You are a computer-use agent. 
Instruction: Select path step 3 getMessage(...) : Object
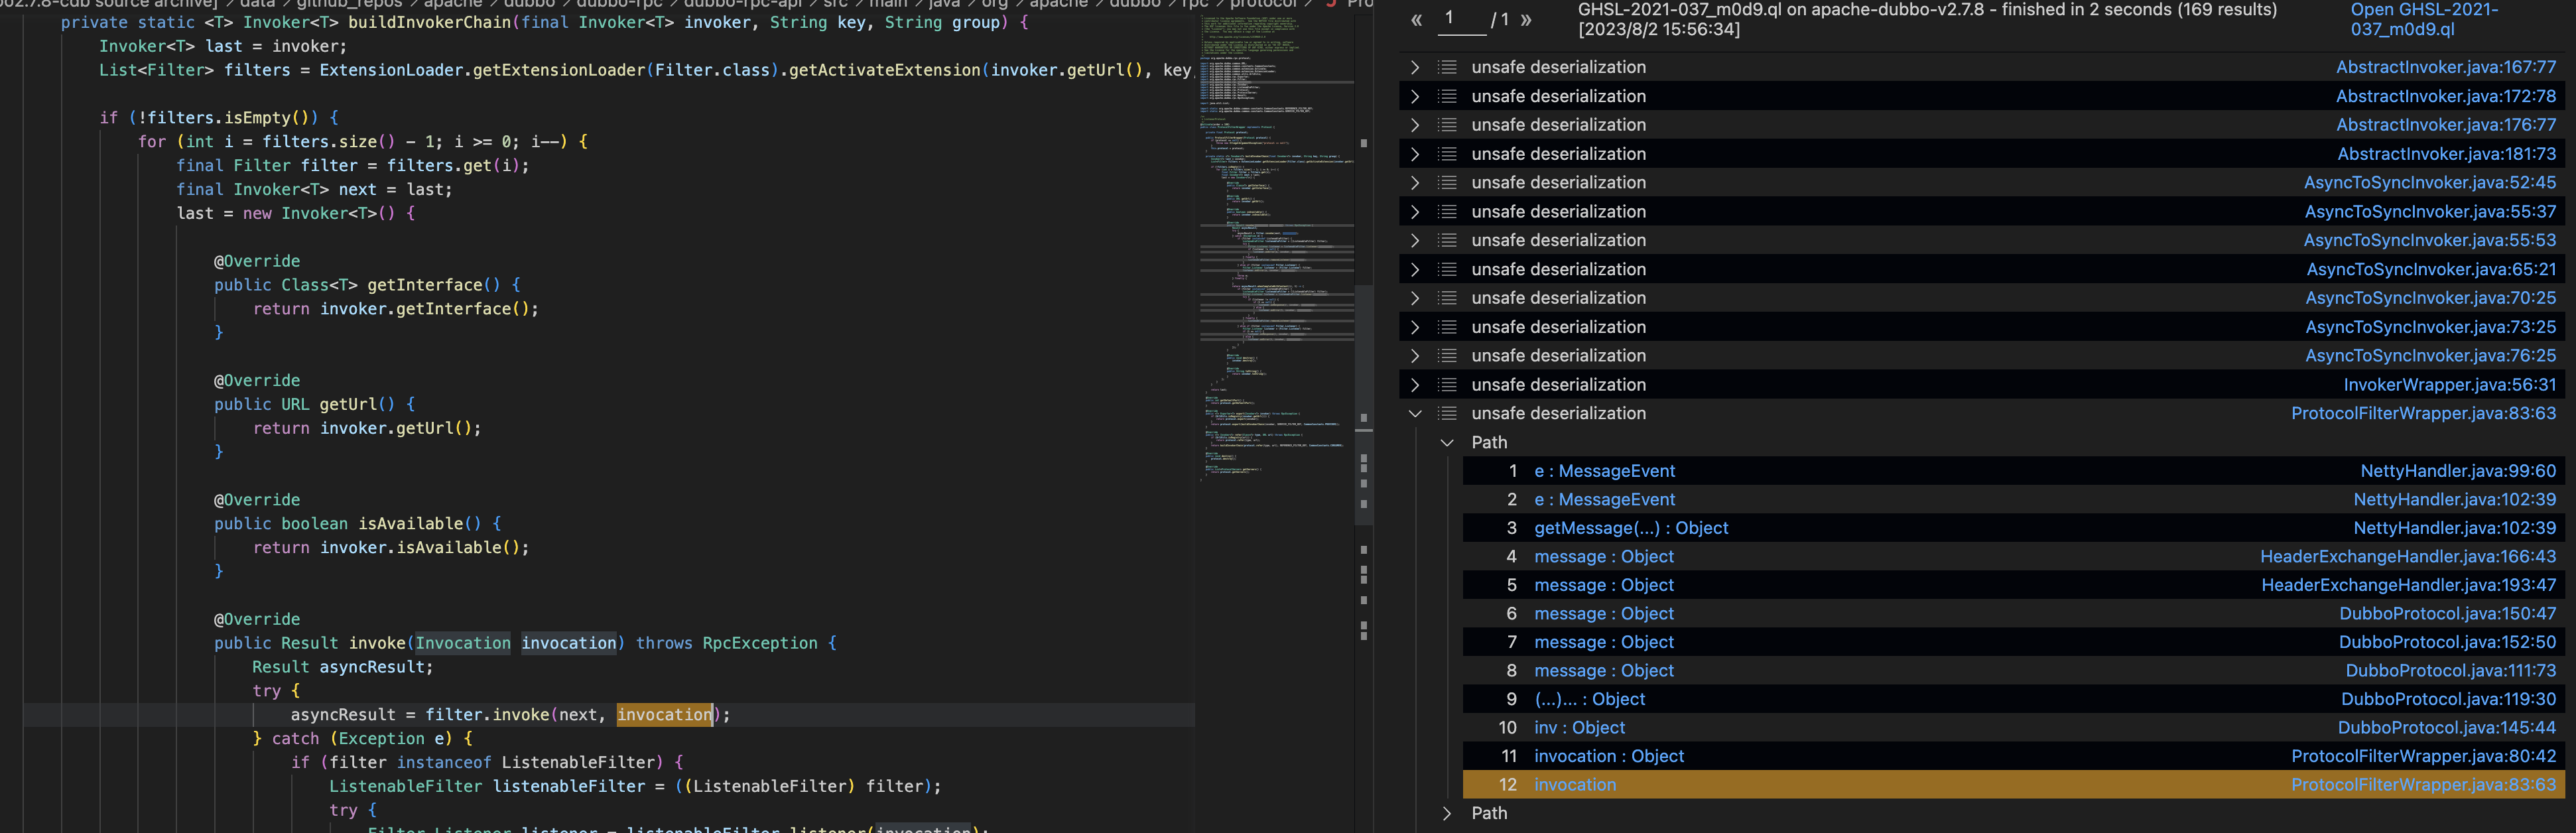tap(1631, 528)
